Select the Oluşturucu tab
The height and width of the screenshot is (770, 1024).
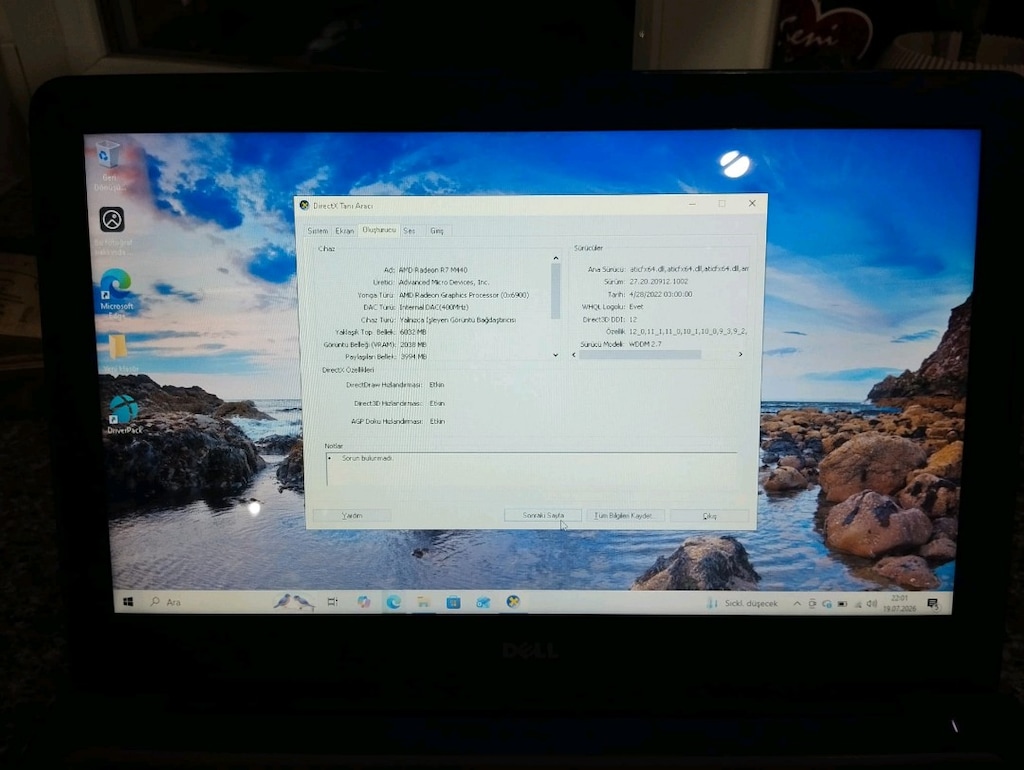(x=379, y=230)
